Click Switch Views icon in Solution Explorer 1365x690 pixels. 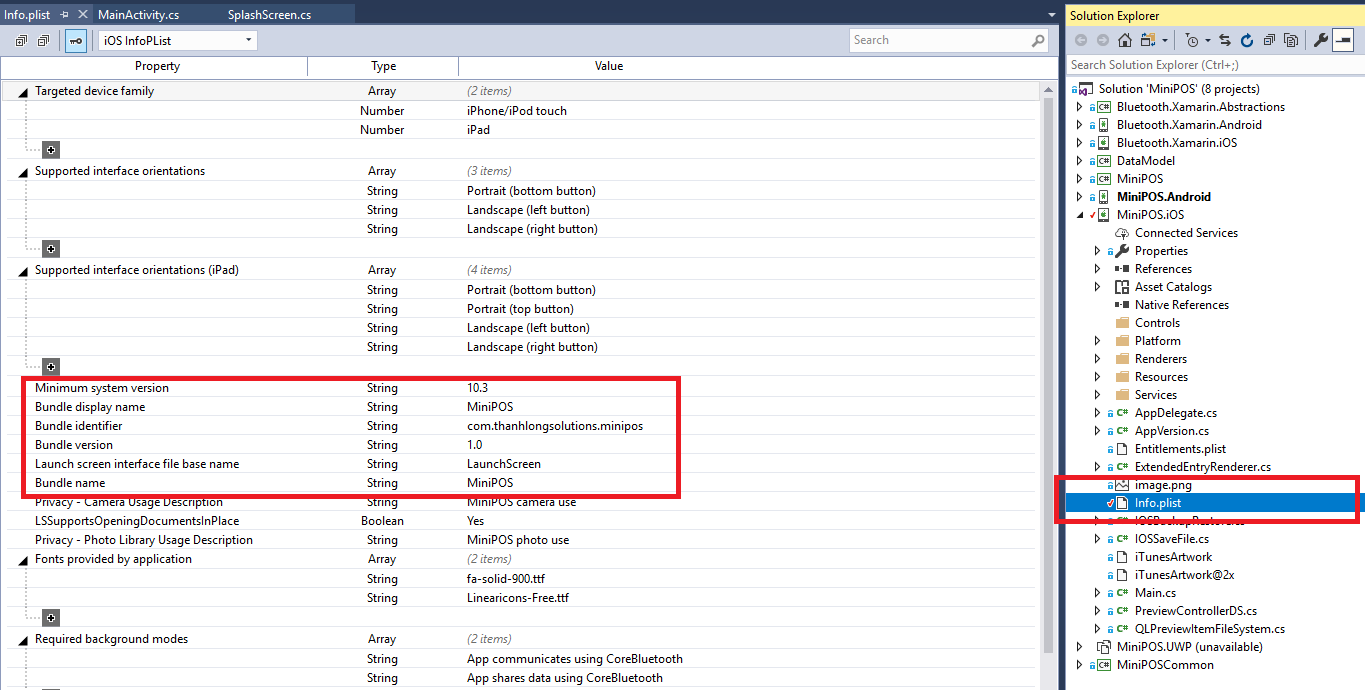click(x=1147, y=40)
